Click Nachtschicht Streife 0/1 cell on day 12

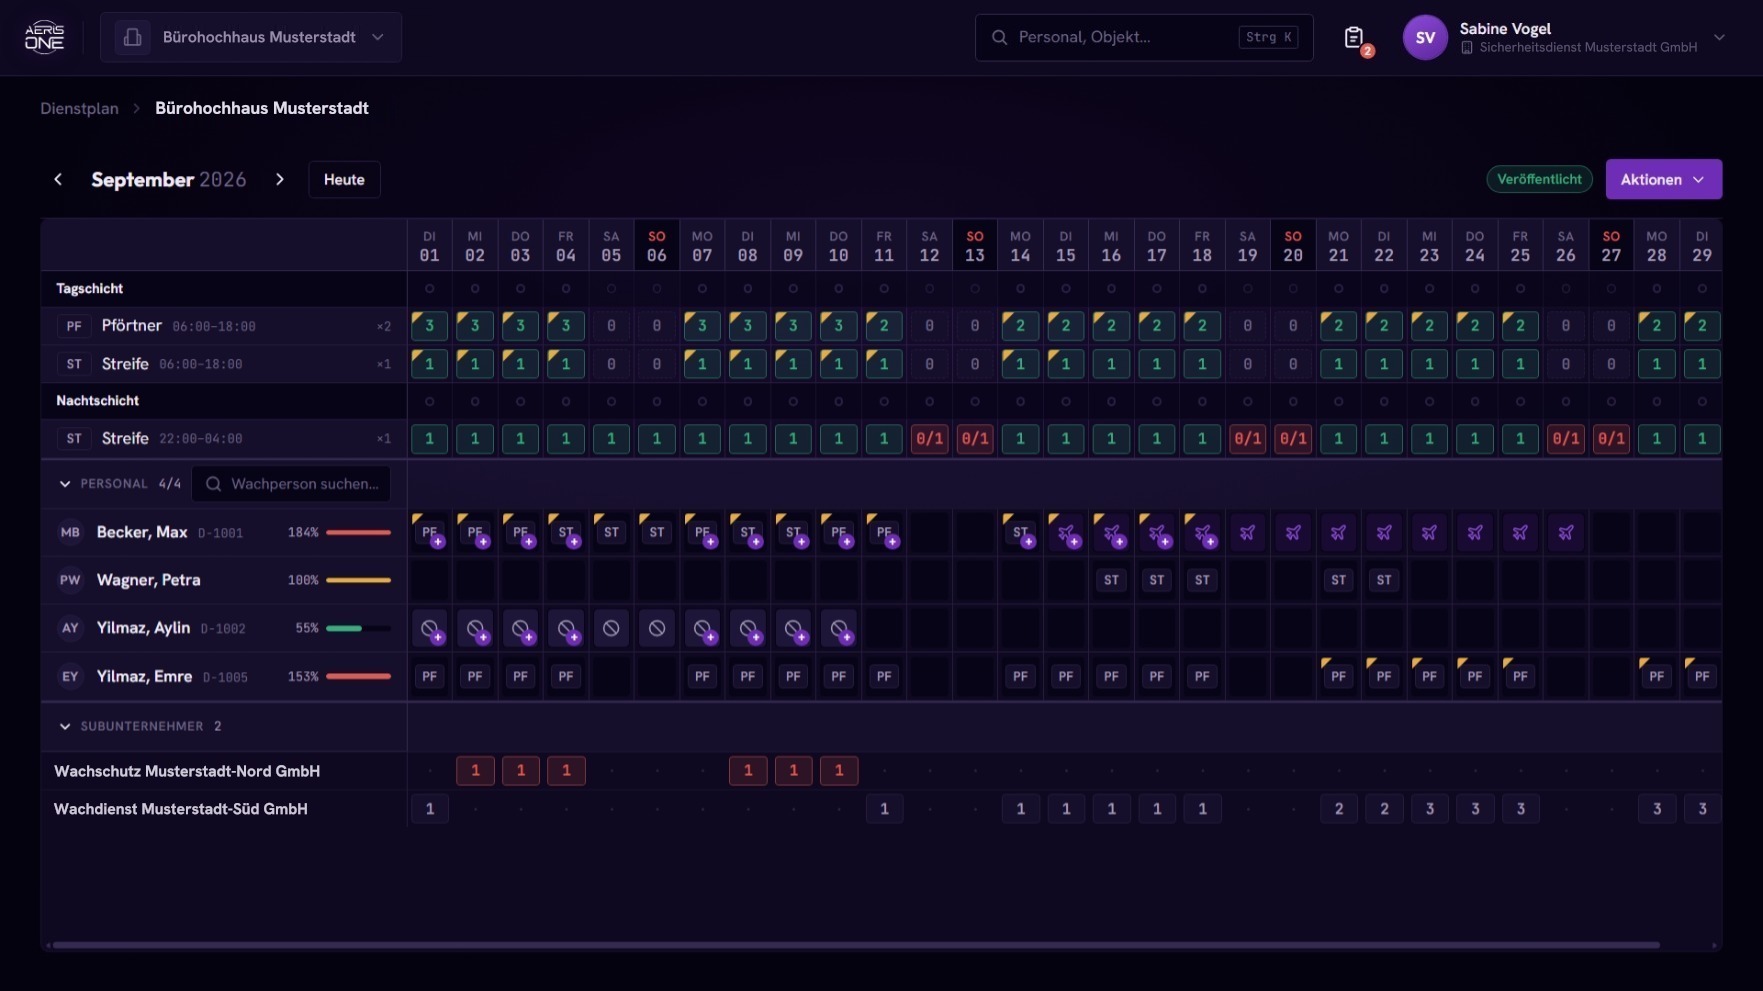(x=929, y=438)
